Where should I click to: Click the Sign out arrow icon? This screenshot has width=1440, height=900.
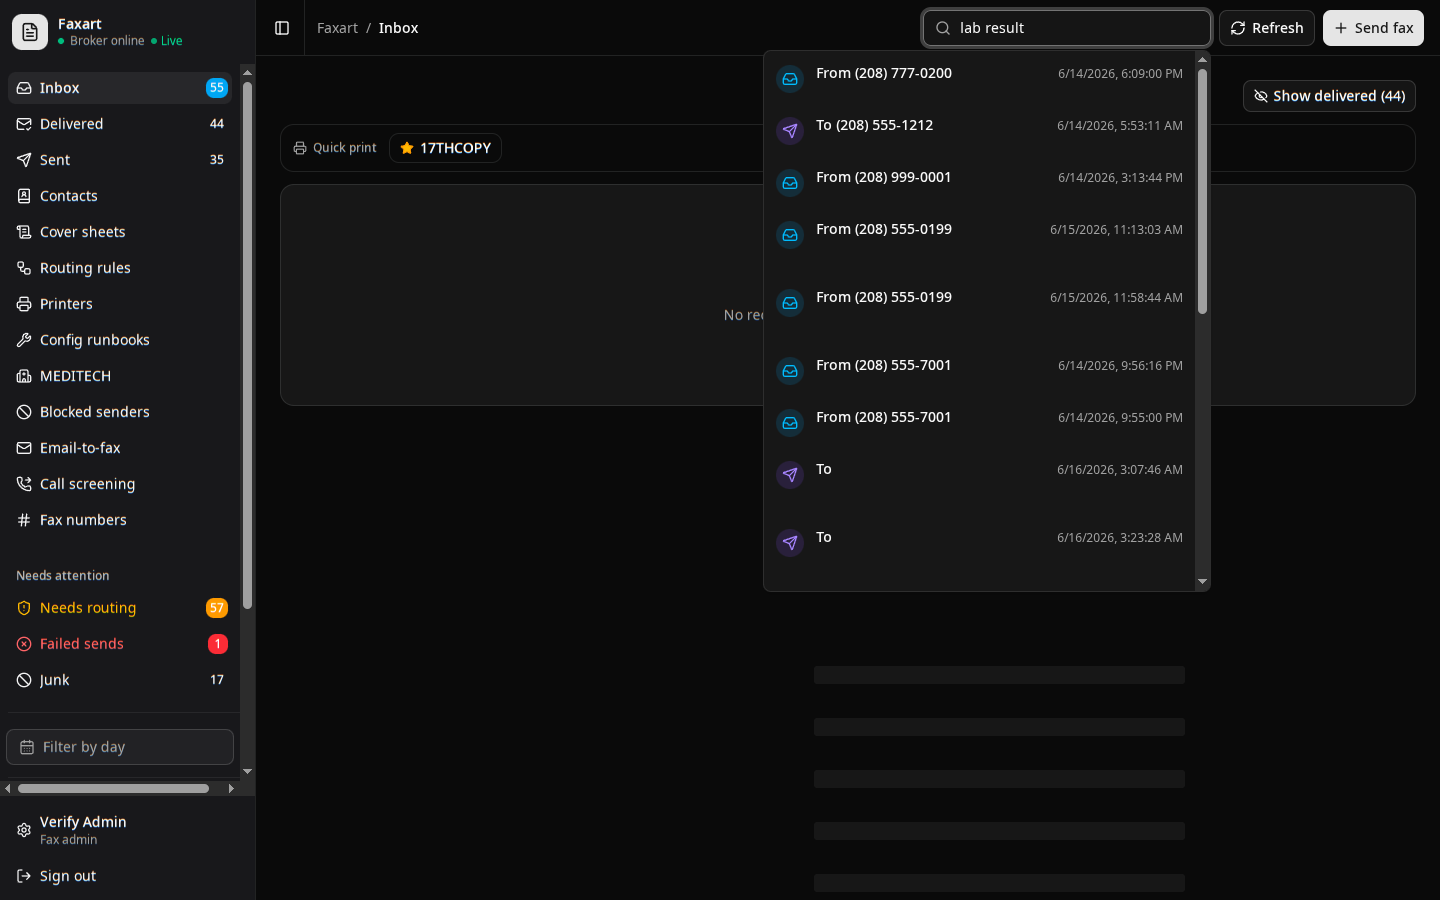coord(24,876)
